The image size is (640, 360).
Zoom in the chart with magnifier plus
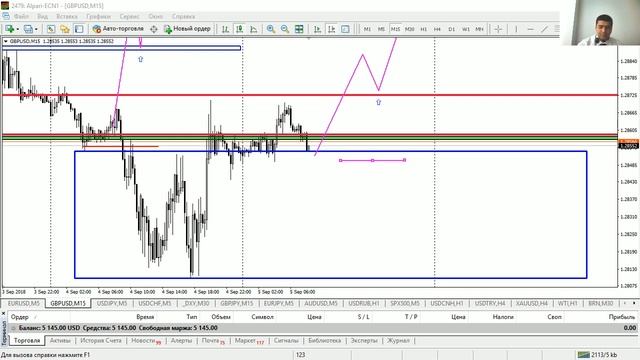click(271, 29)
